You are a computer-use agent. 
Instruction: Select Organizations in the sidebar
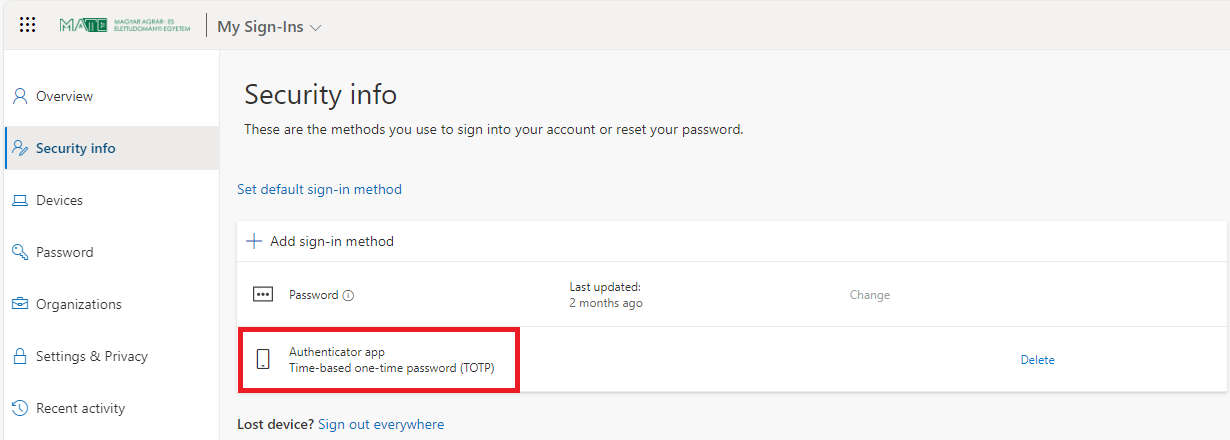tap(79, 304)
